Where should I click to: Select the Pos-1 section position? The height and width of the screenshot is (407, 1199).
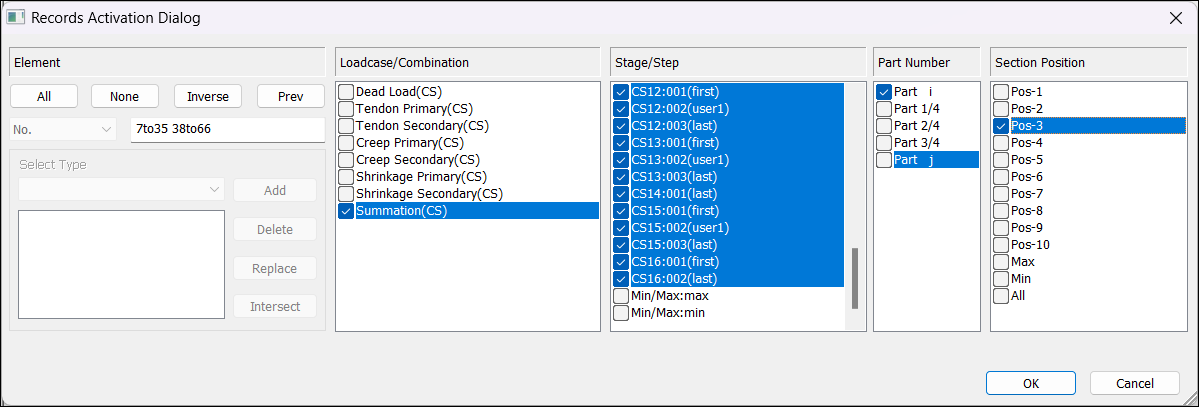1001,92
